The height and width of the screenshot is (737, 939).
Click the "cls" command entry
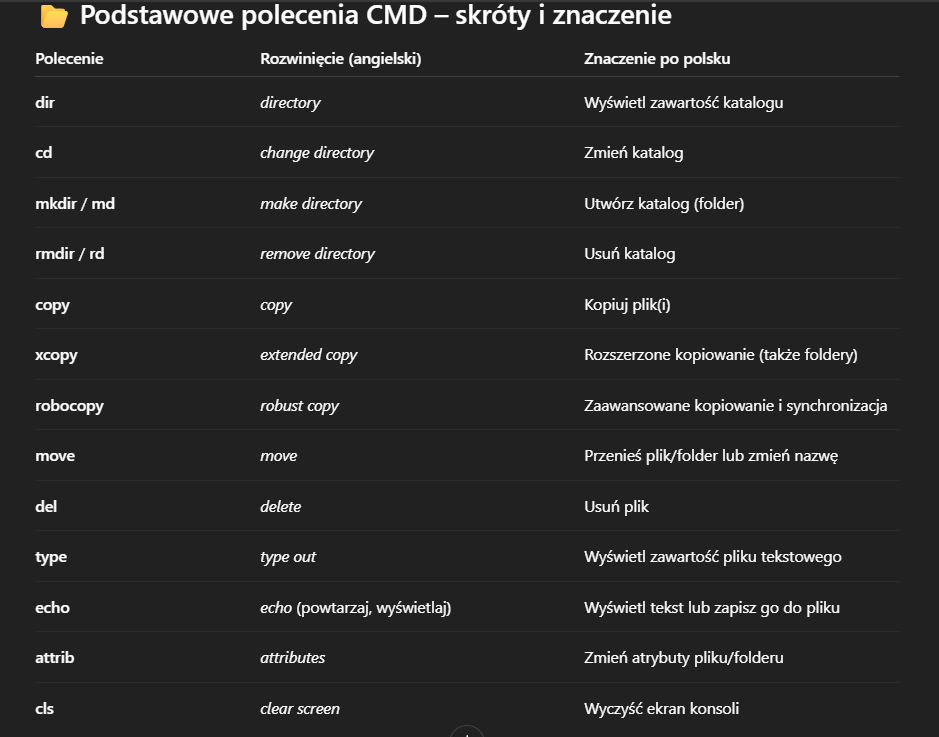(45, 709)
